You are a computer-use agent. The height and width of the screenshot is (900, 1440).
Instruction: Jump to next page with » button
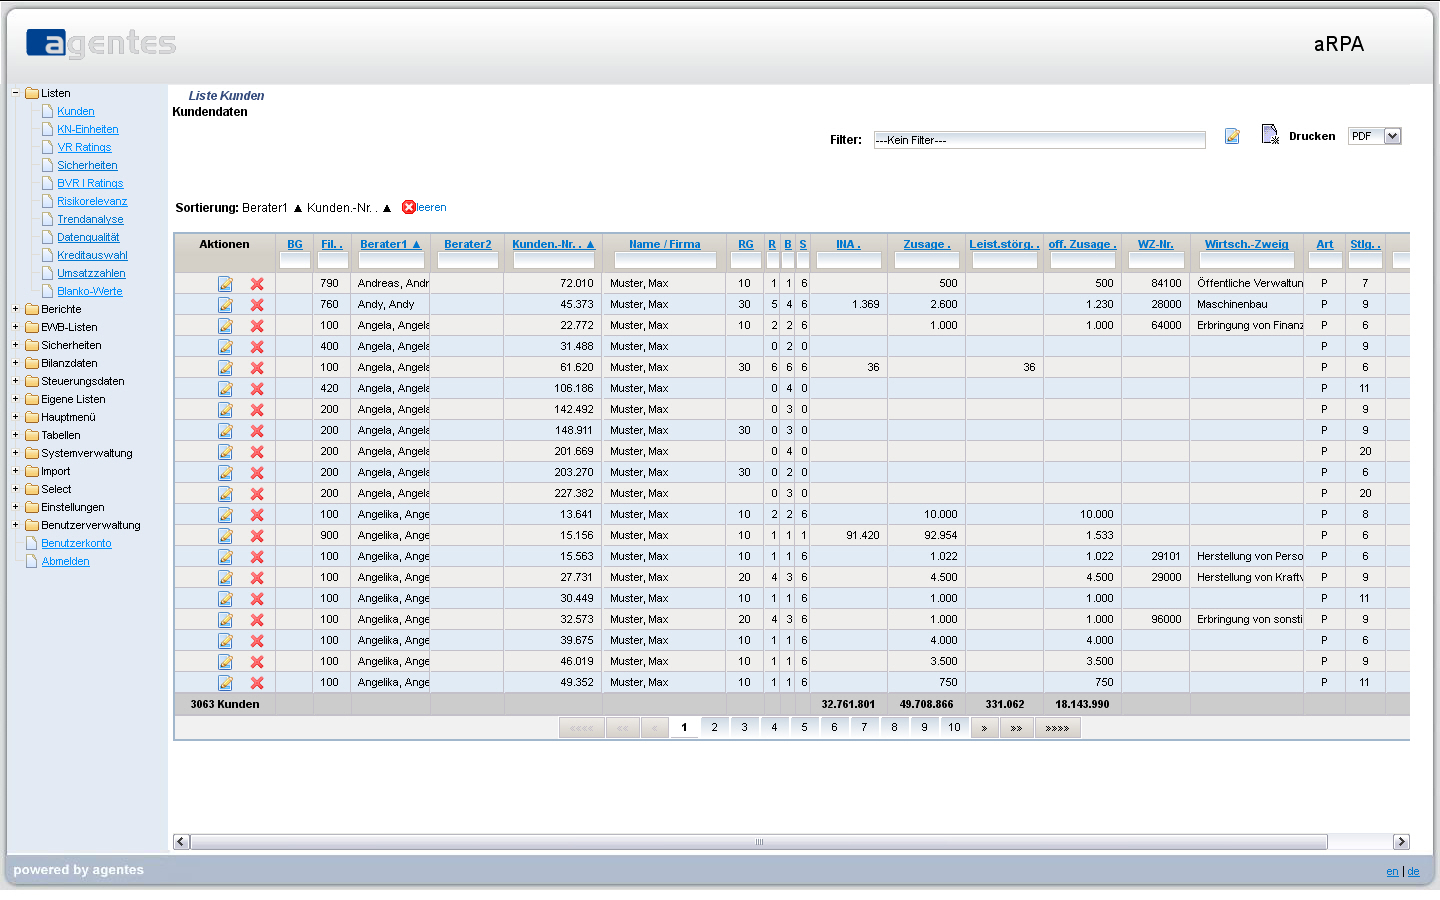click(984, 728)
